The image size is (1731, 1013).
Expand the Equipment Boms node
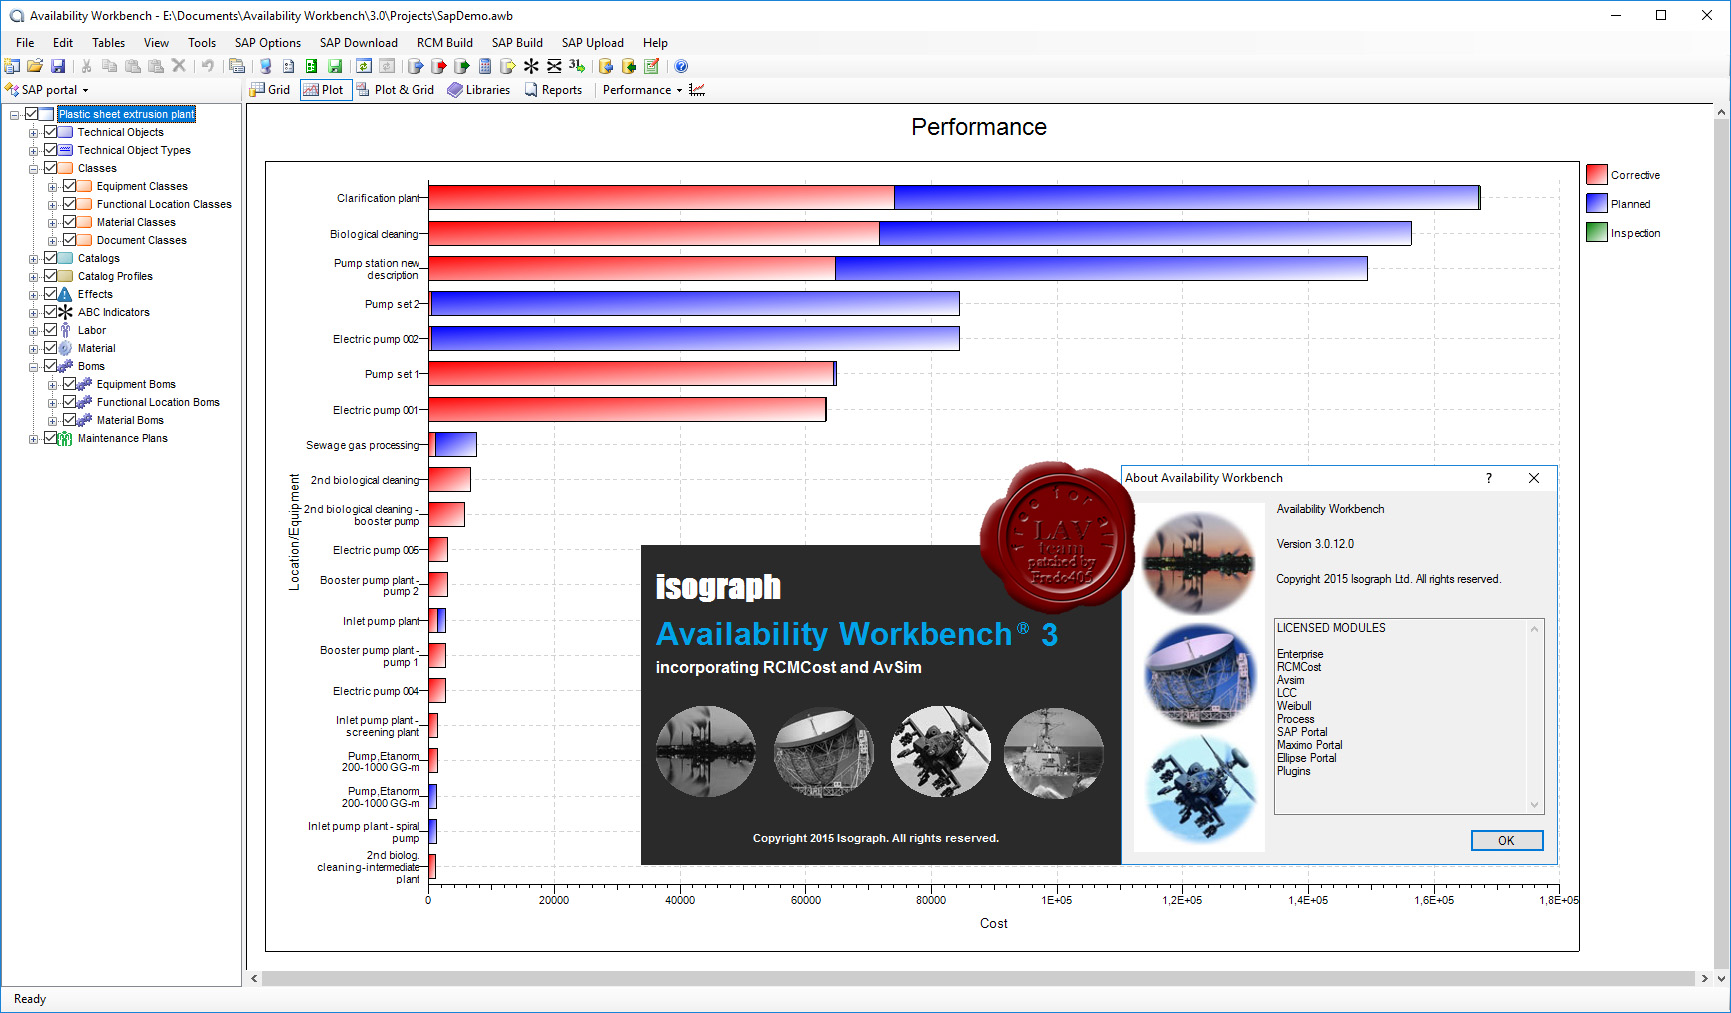tap(53, 385)
